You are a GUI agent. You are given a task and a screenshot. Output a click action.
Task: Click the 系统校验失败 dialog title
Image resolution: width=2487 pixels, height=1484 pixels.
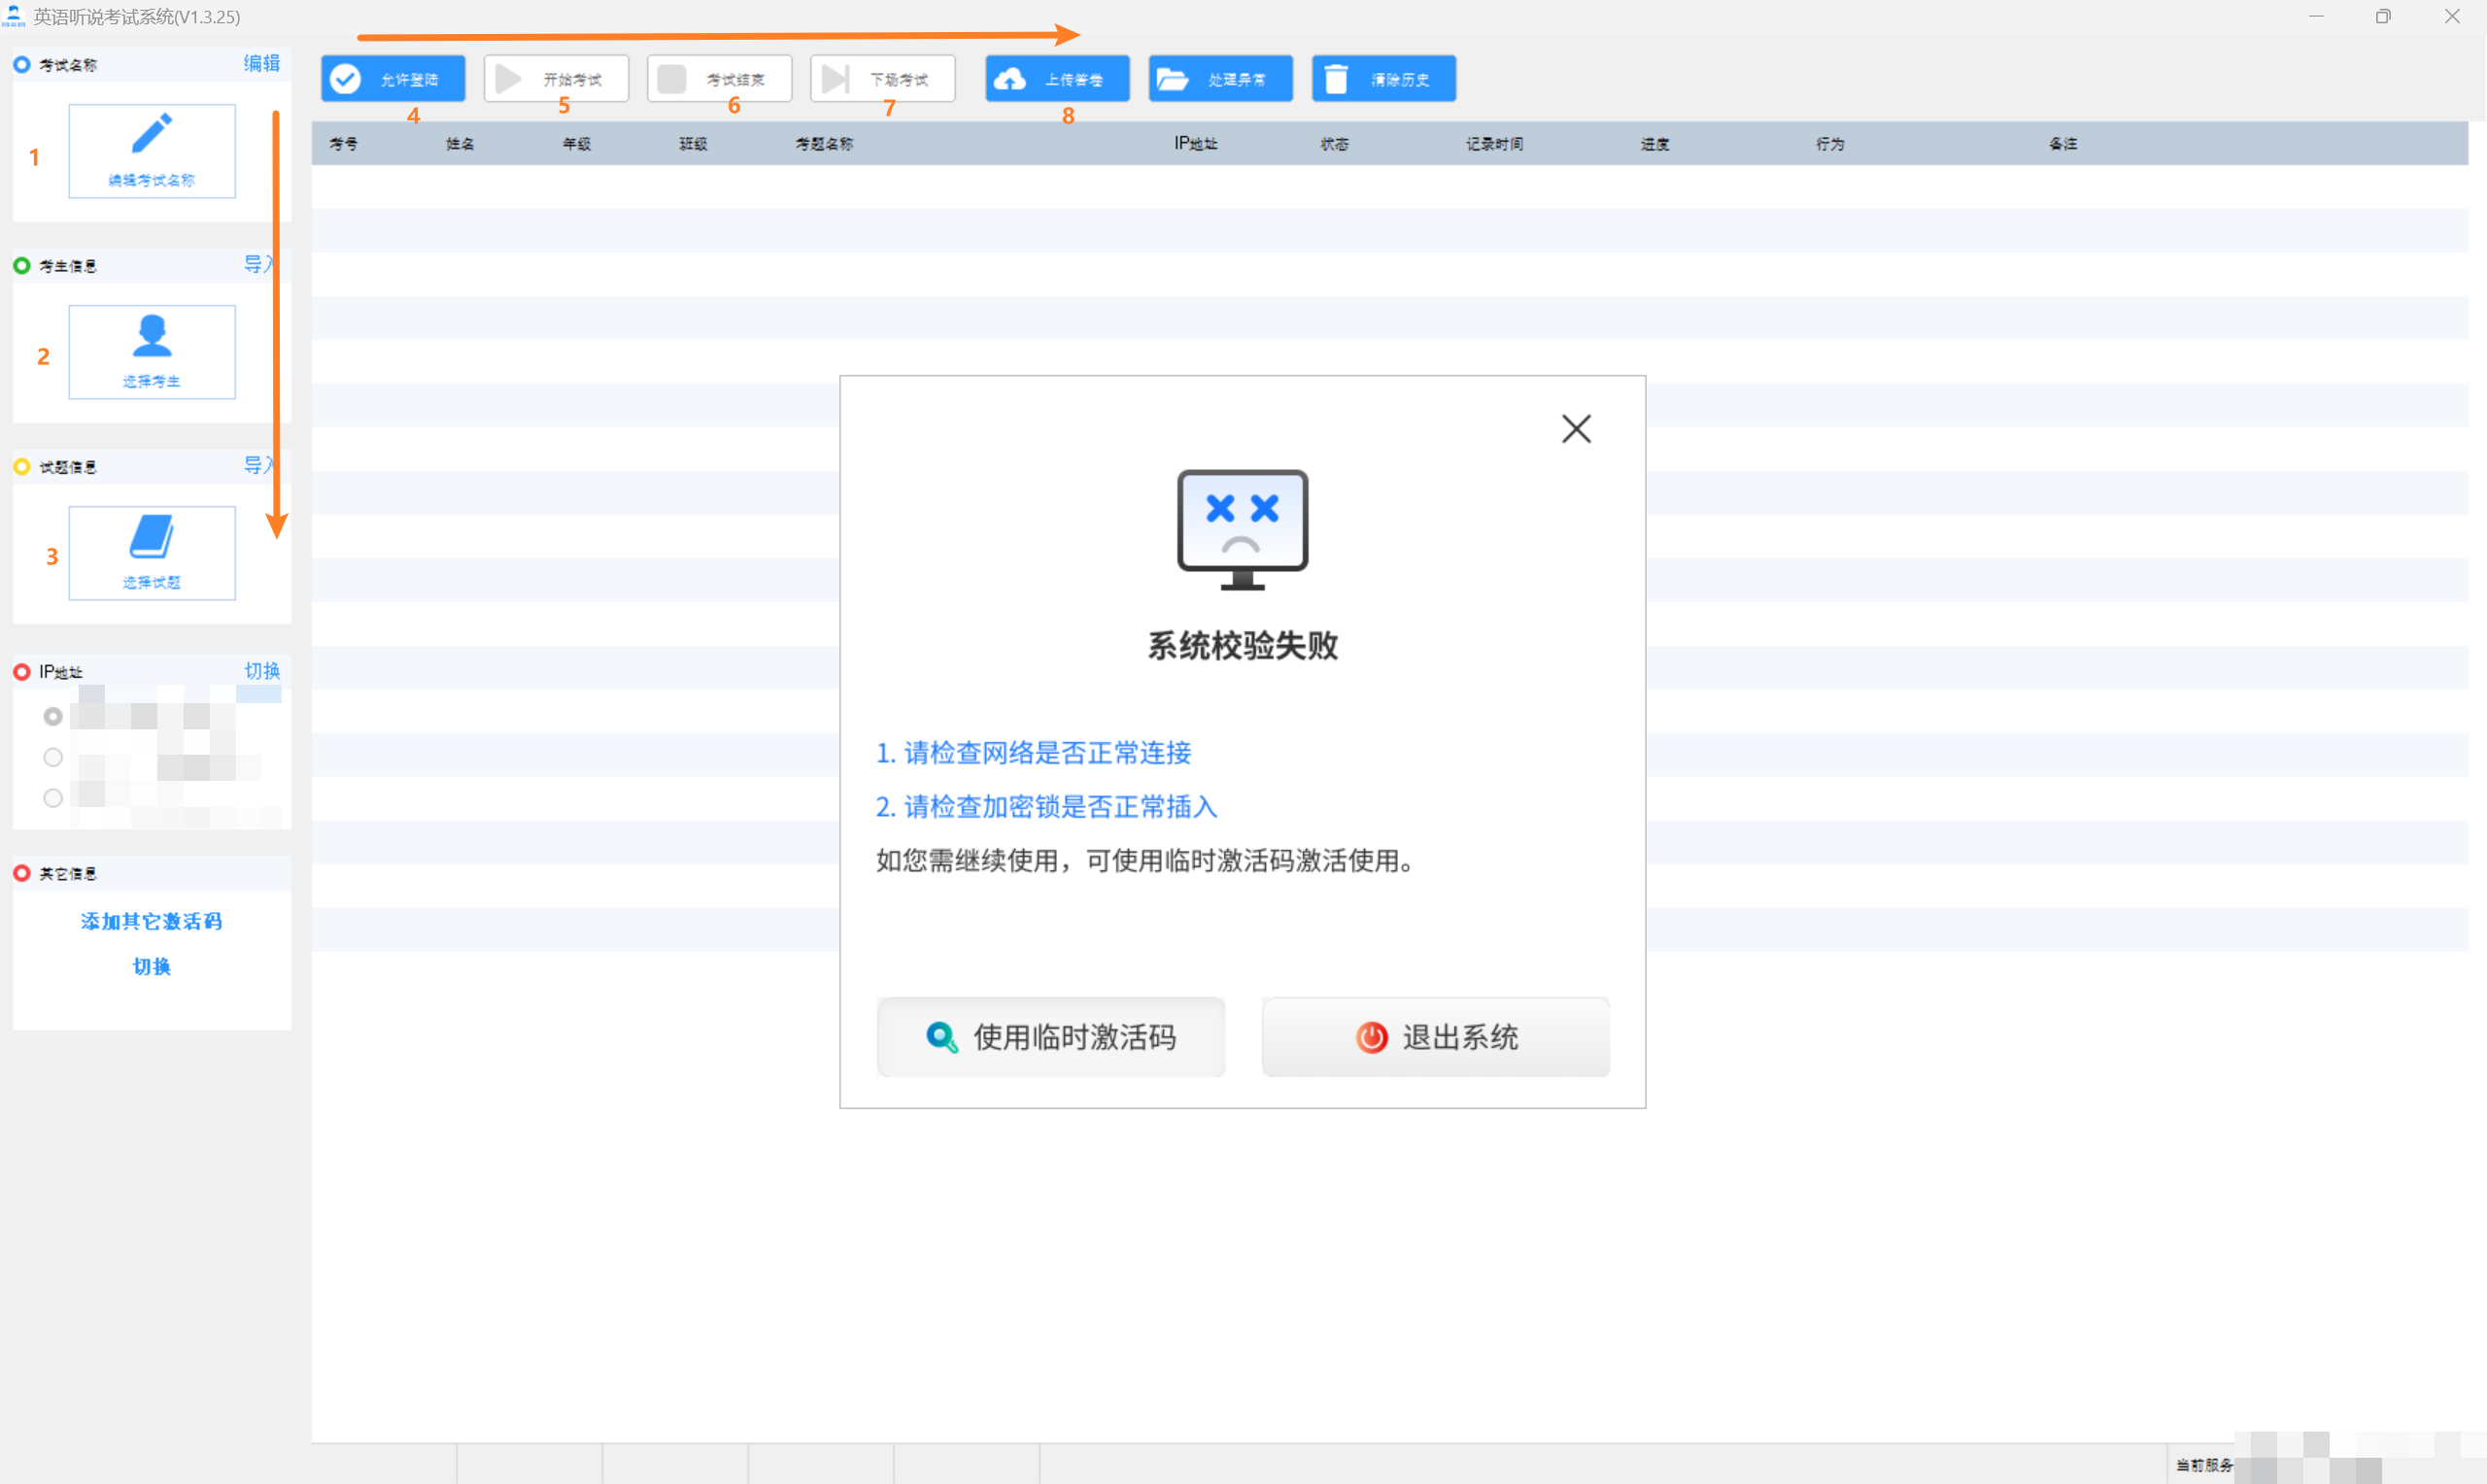[1242, 646]
